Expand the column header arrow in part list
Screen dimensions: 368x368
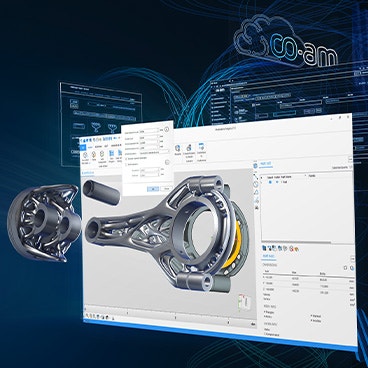[305, 175]
